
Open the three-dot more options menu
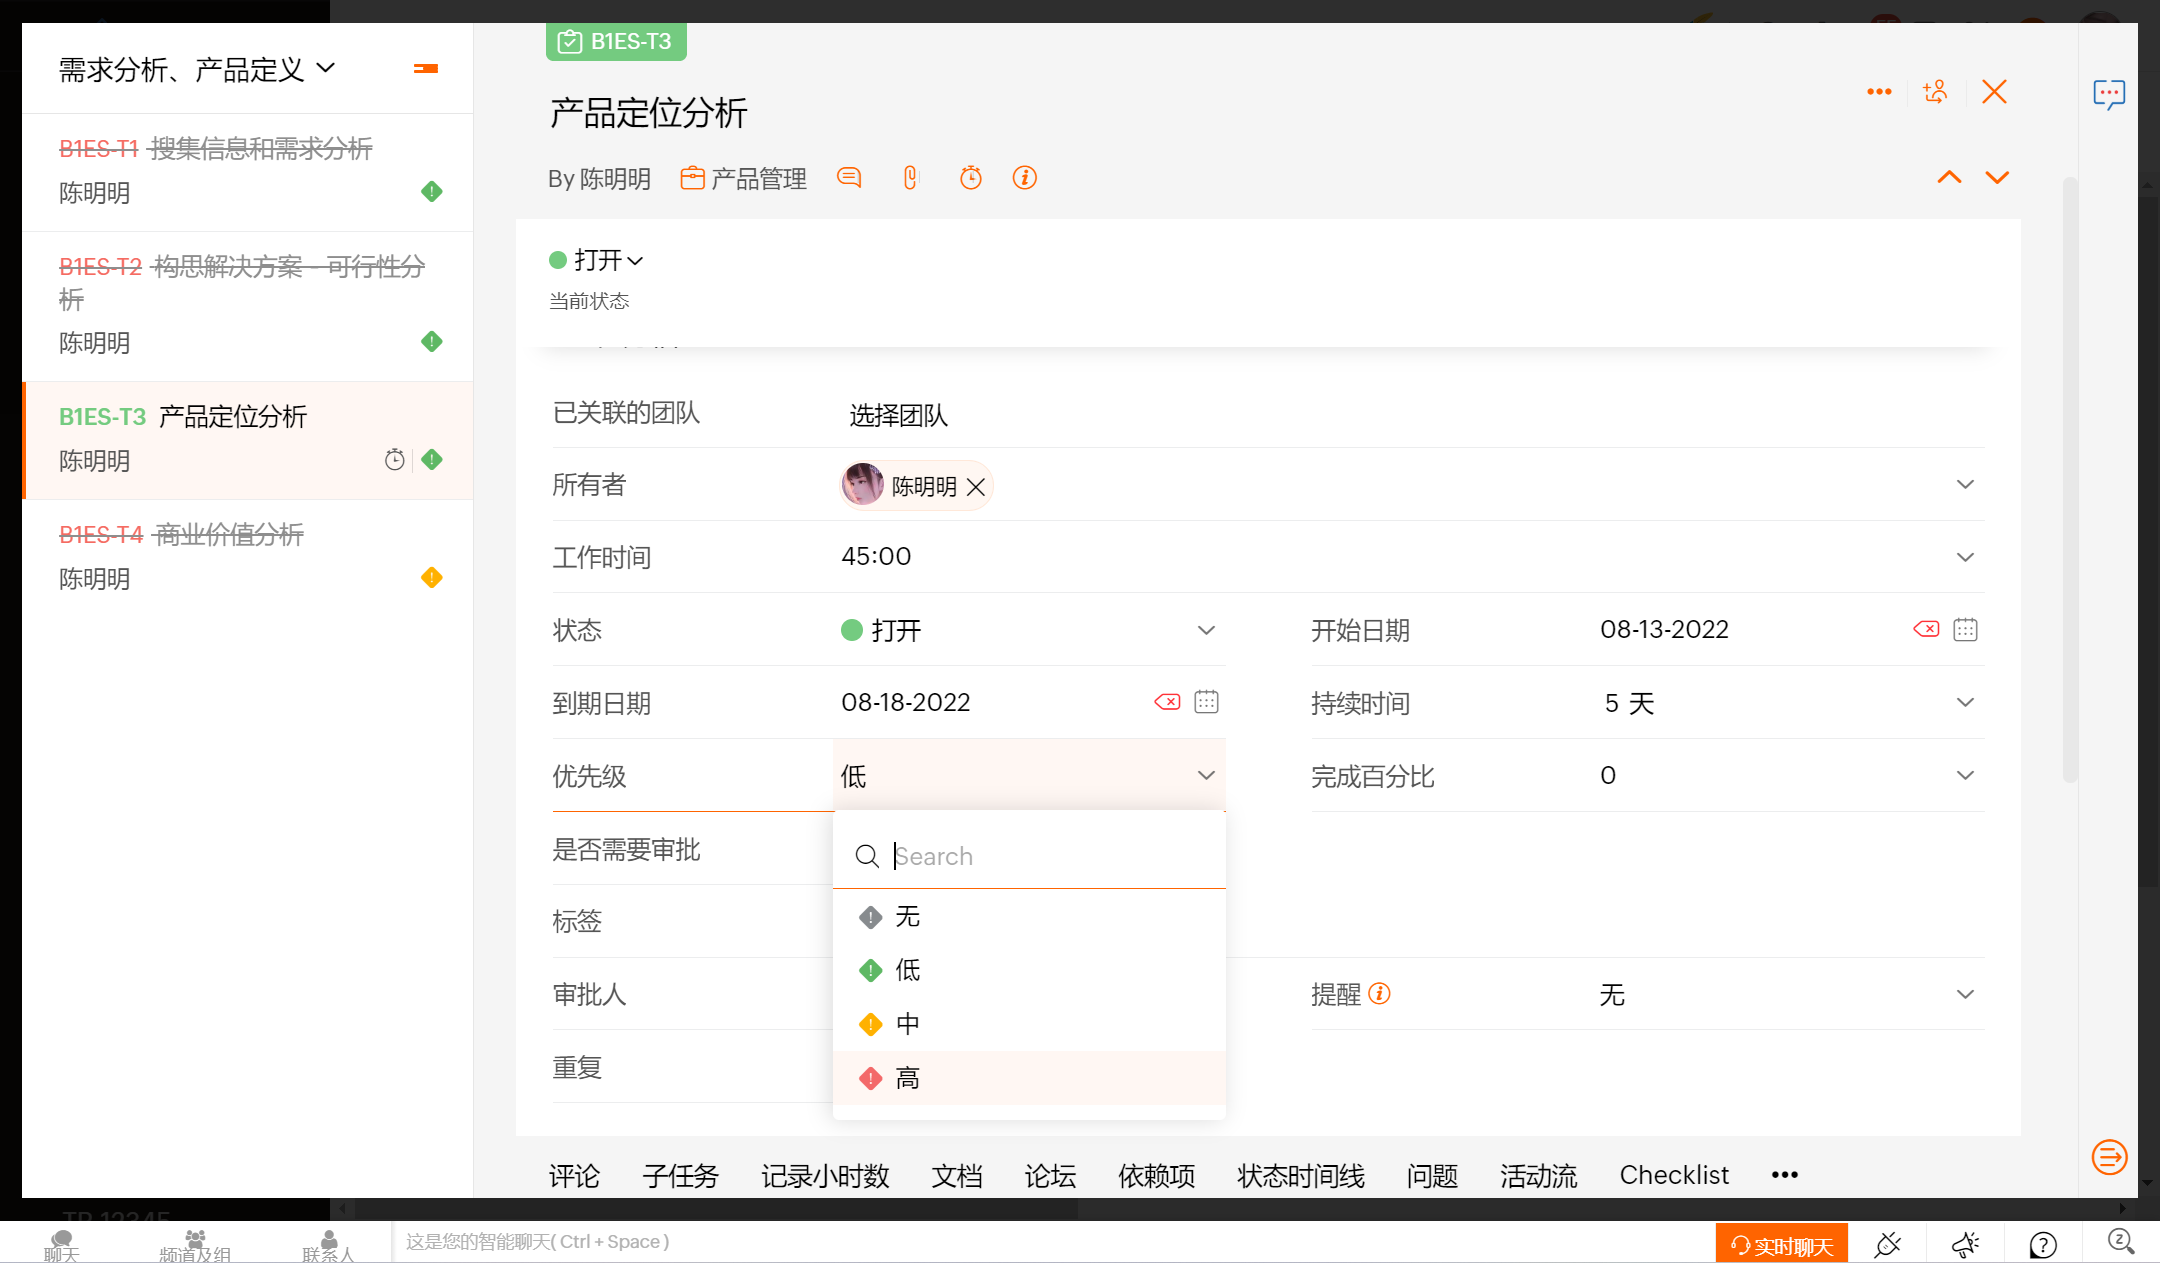[1879, 92]
